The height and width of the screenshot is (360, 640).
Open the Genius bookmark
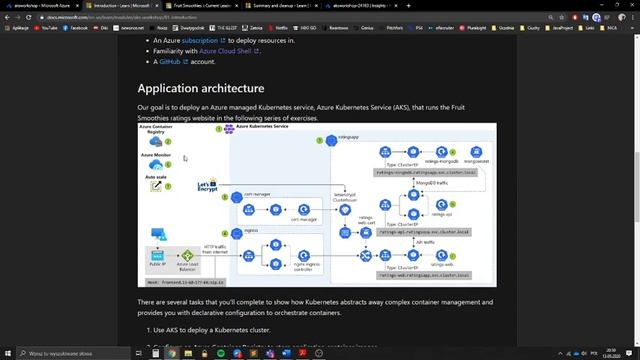click(x=364, y=28)
